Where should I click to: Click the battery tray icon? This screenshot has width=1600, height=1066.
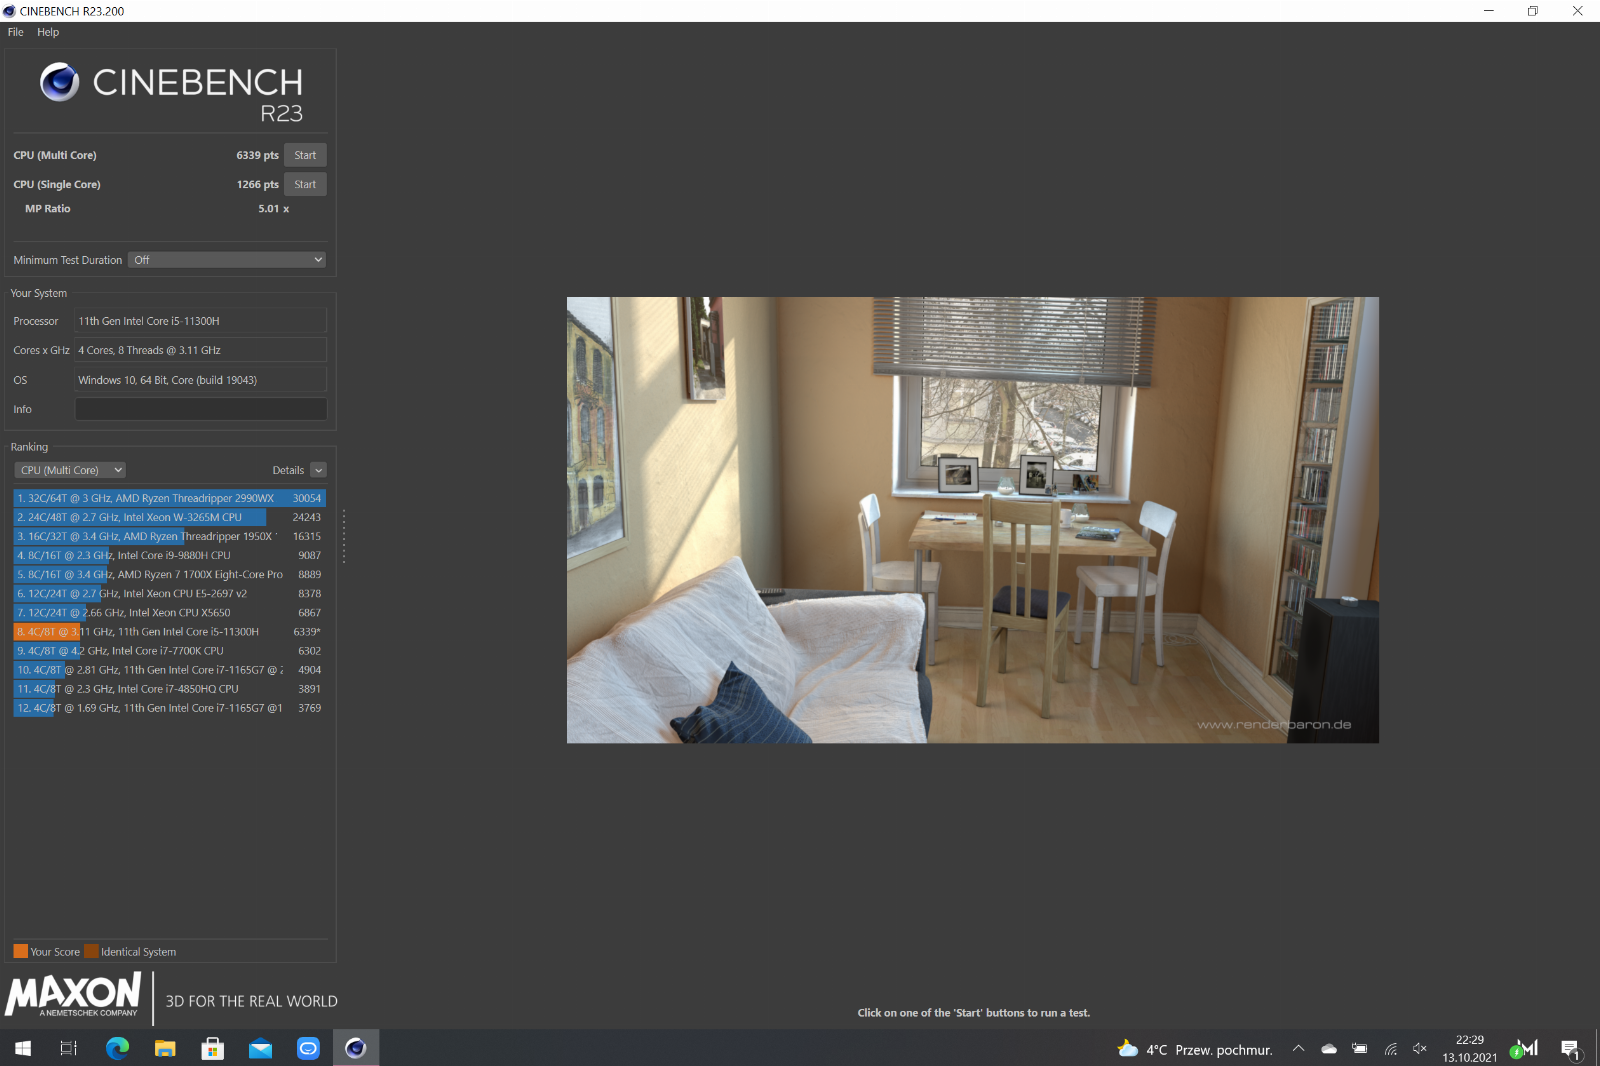(1359, 1048)
